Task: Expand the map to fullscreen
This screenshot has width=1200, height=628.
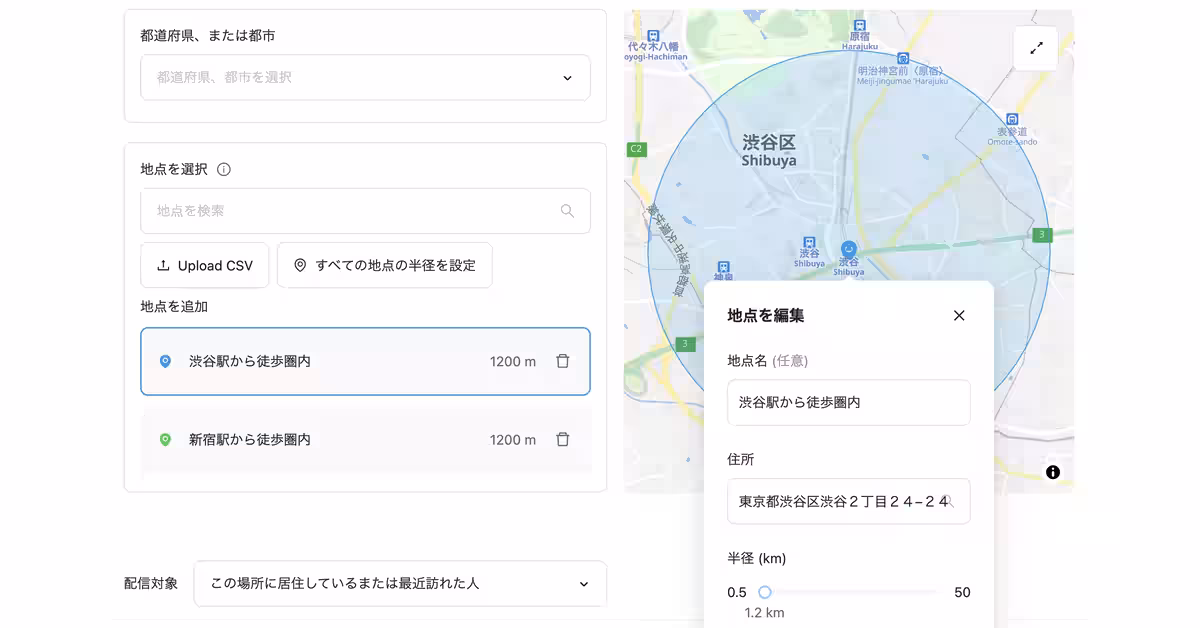Action: [x=1036, y=48]
